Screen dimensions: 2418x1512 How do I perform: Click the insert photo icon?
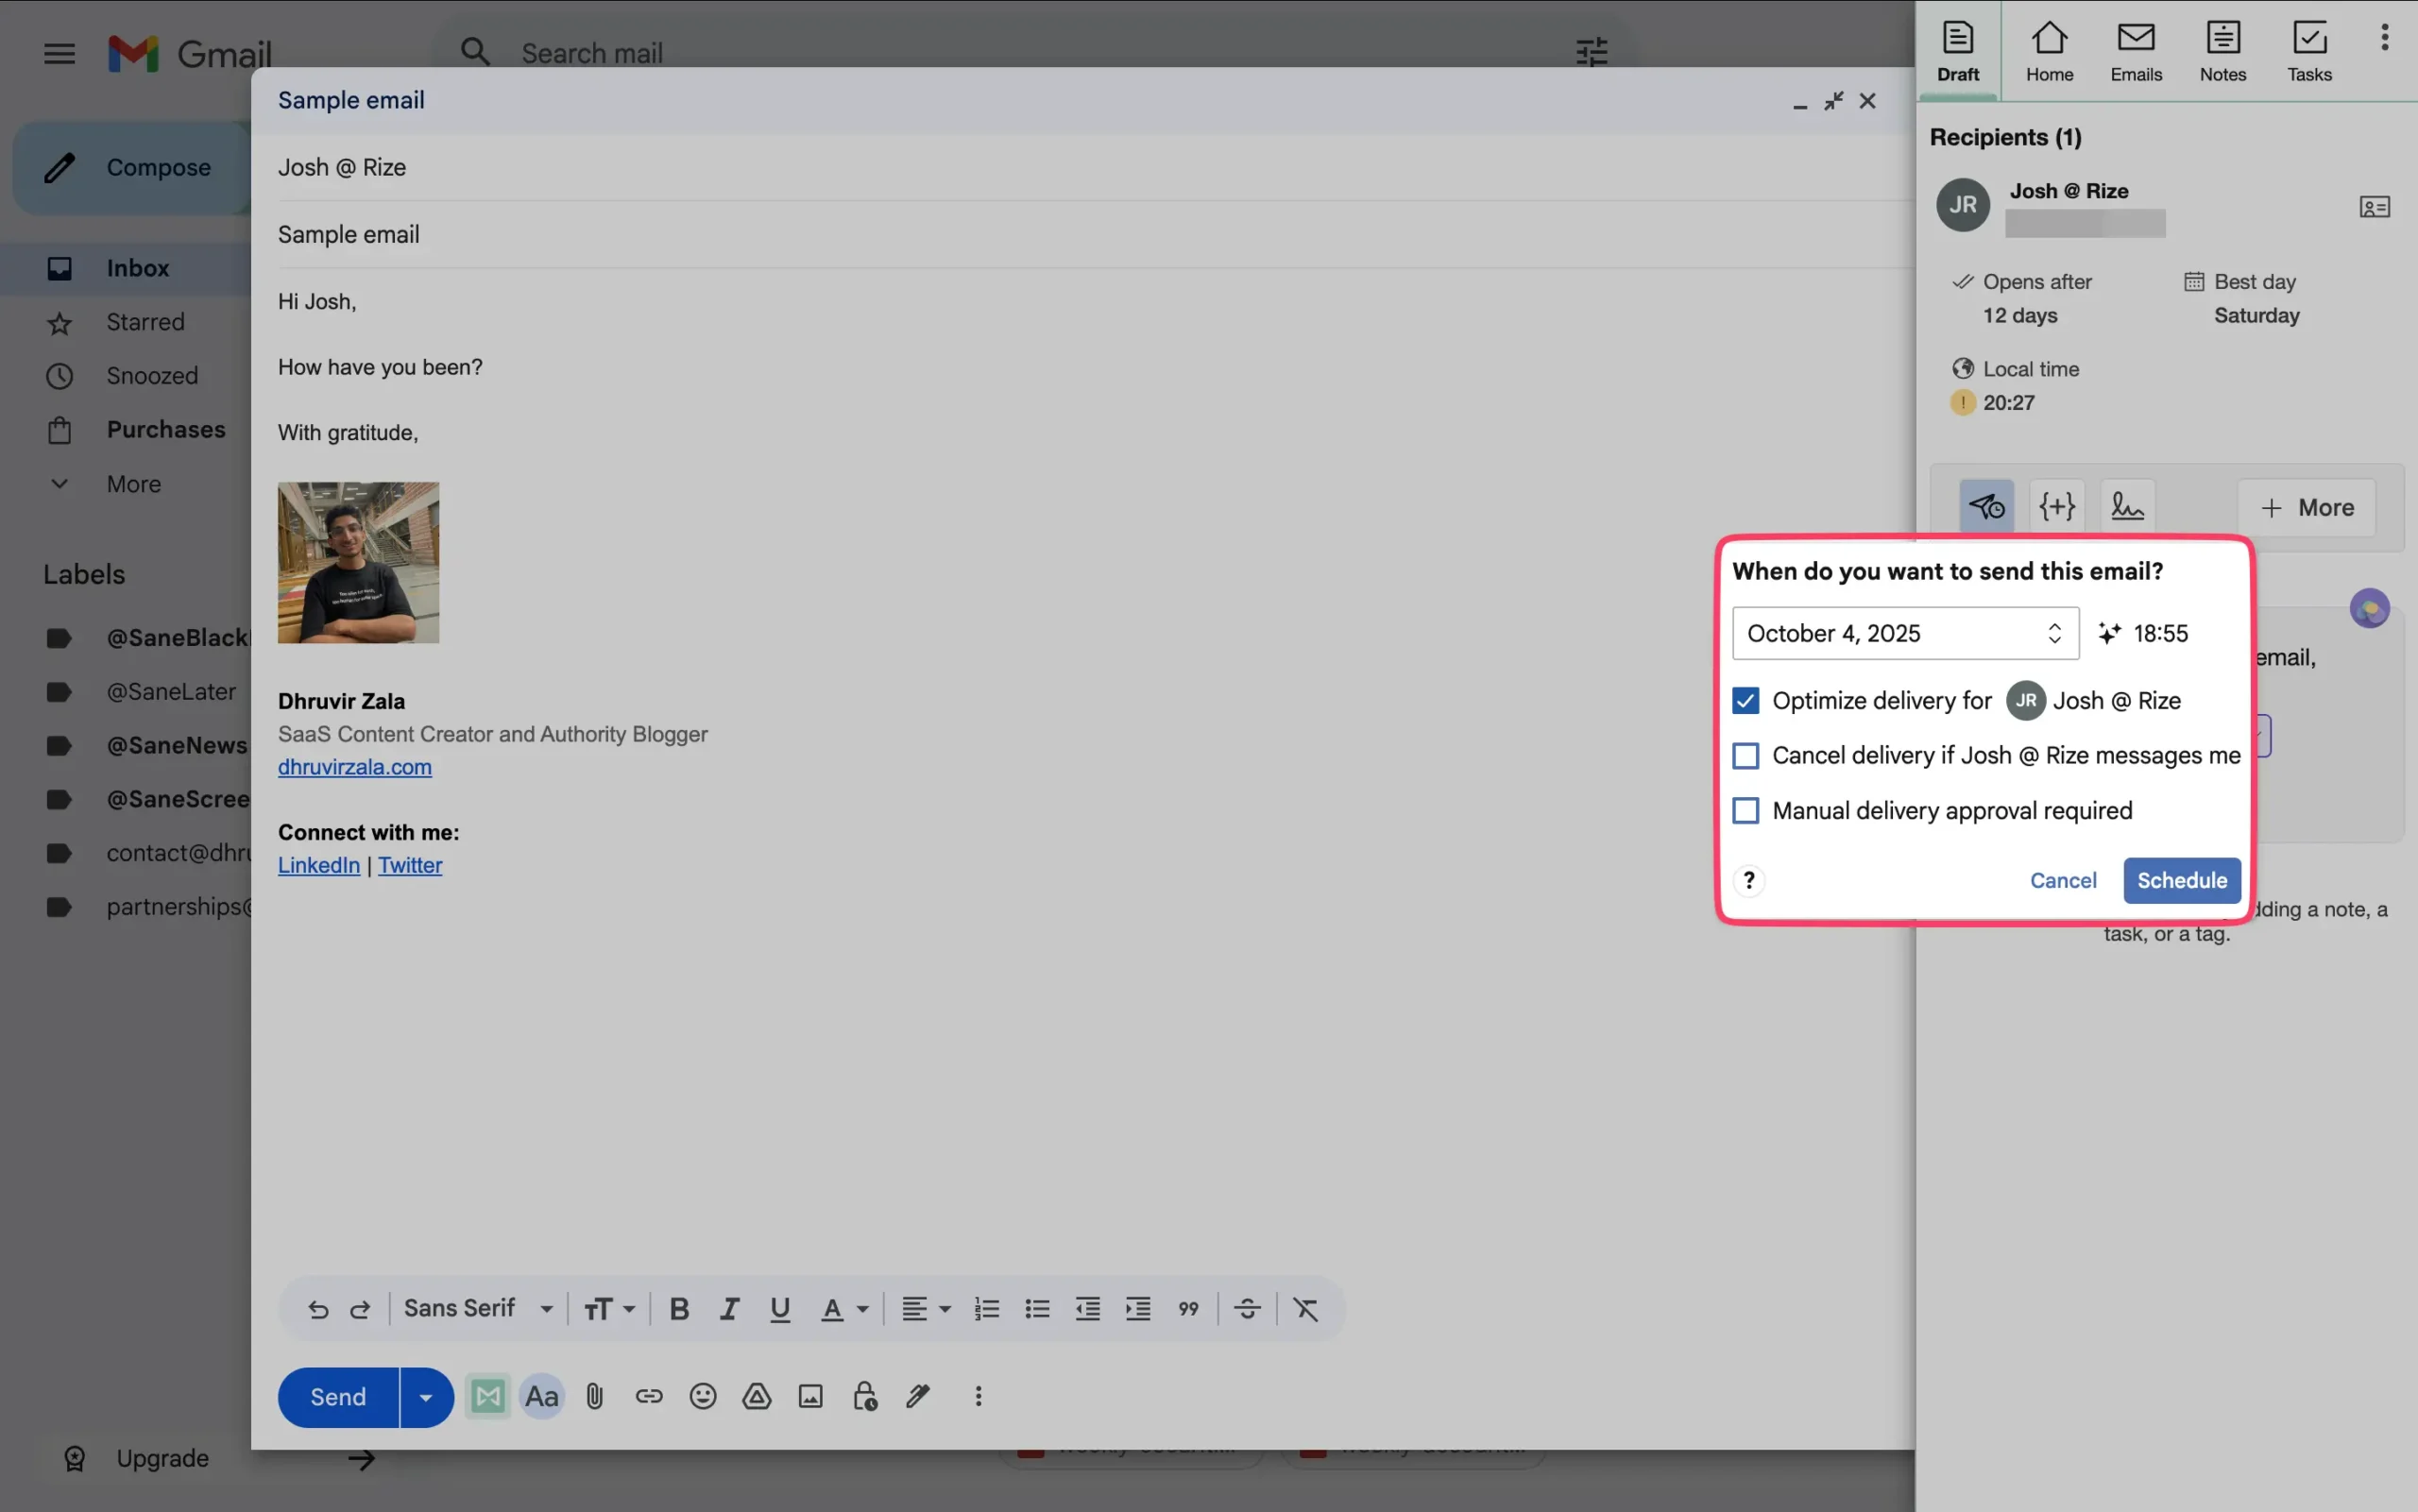point(810,1396)
